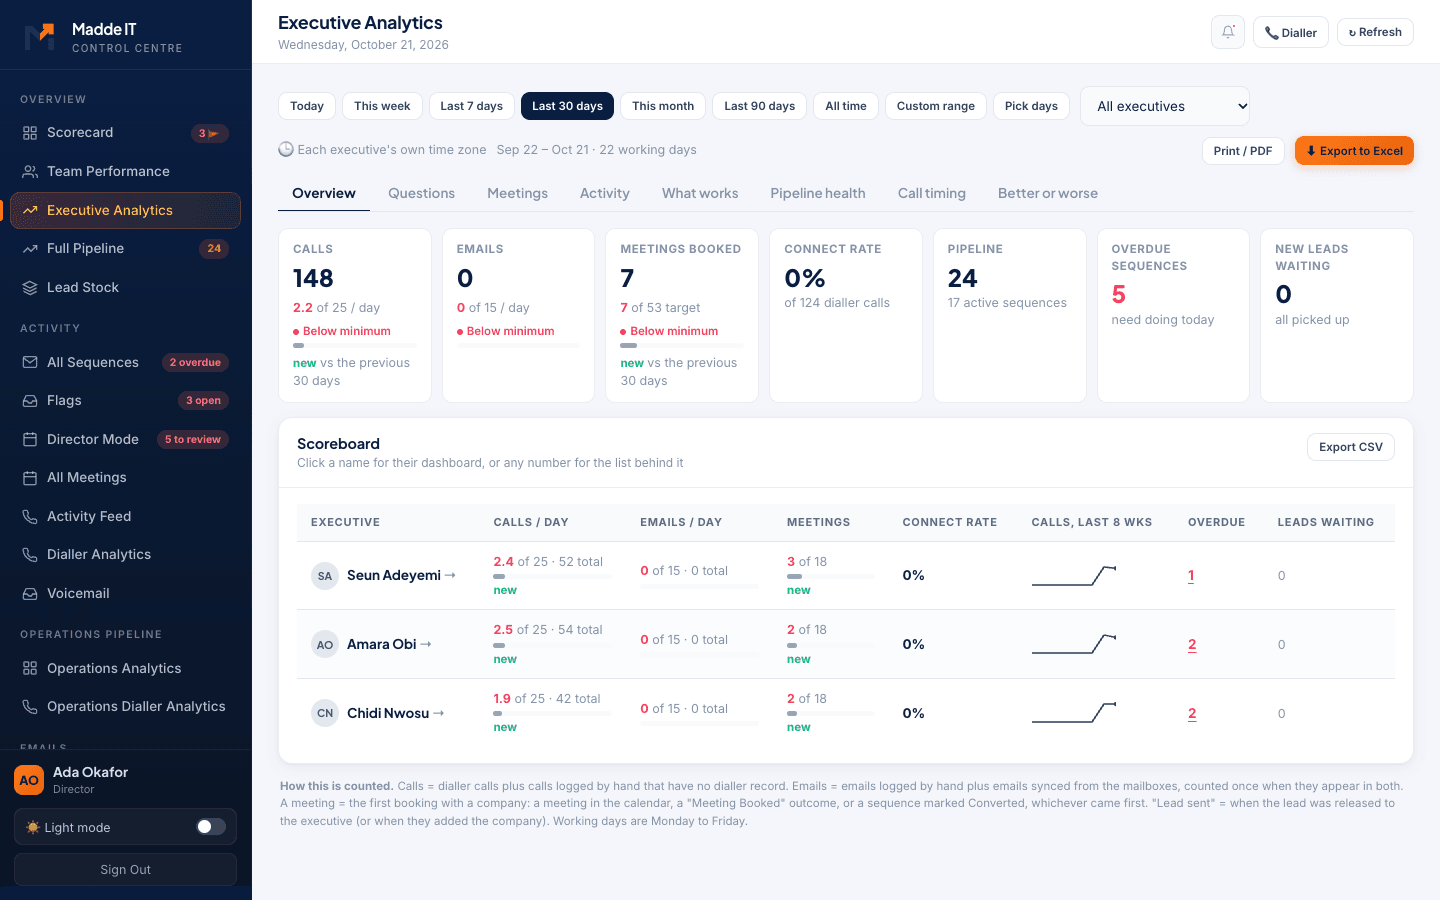The width and height of the screenshot is (1440, 900).
Task: Click the Better or worse tab
Action: pyautogui.click(x=1048, y=193)
